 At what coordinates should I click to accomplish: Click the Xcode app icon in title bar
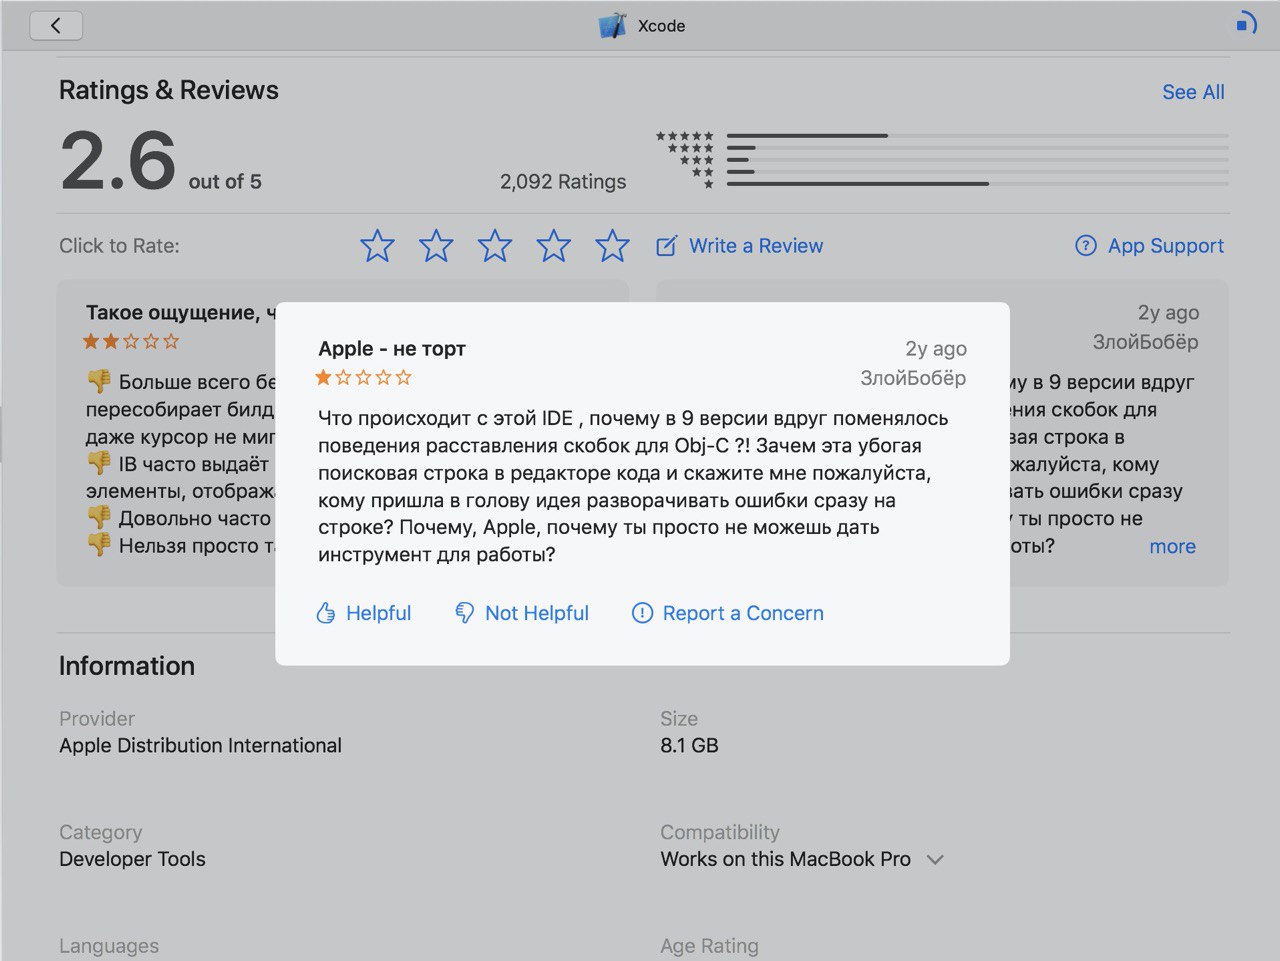612,26
